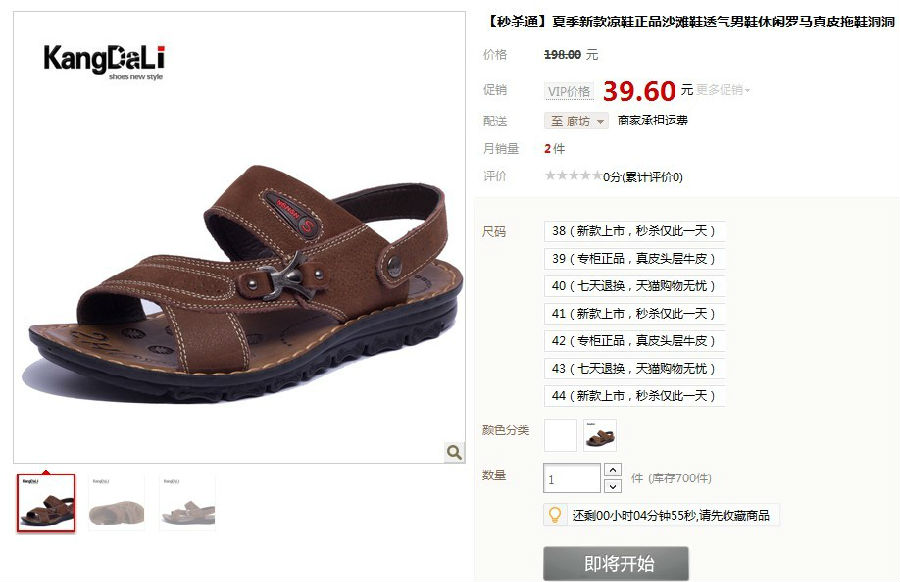This screenshot has height=582, width=900.
Task: Choose size 44 option
Action: [x=634, y=396]
